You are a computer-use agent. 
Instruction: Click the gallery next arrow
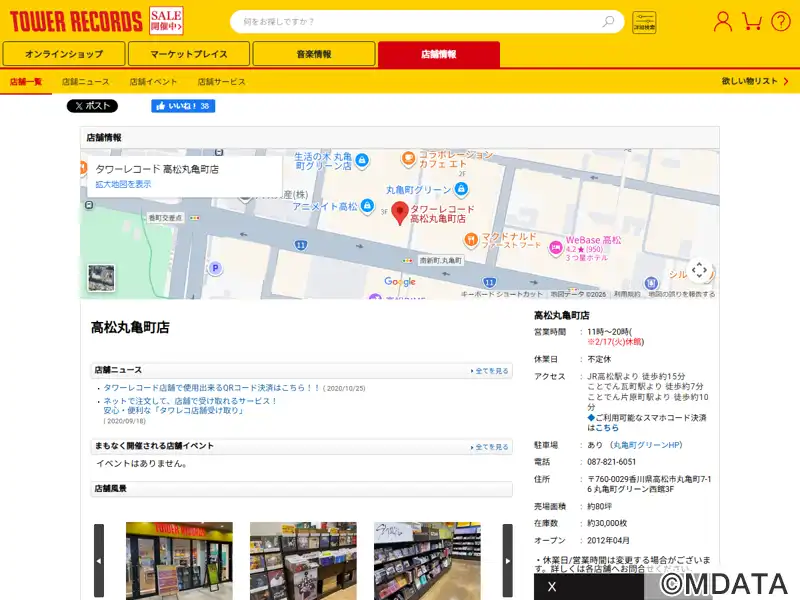[508, 561]
